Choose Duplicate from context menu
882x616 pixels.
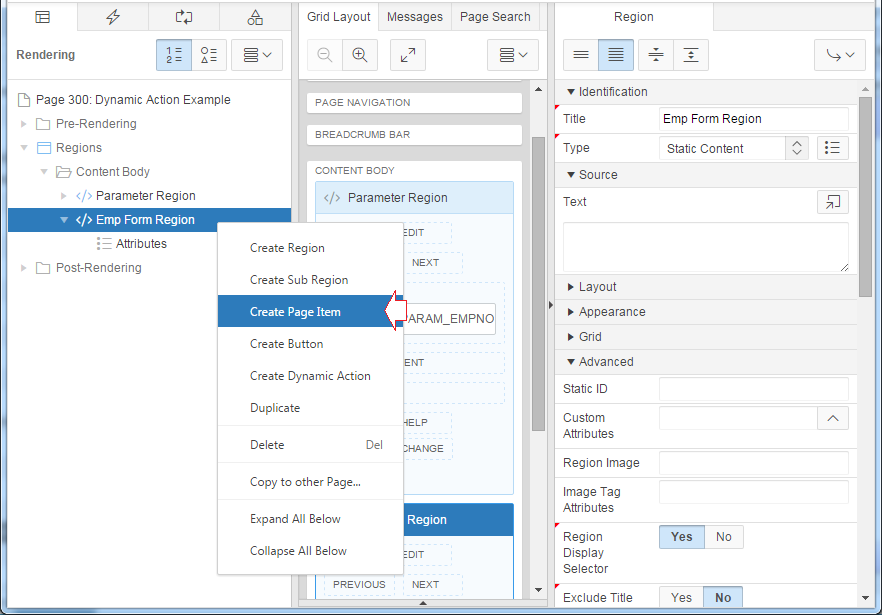click(x=310, y=408)
